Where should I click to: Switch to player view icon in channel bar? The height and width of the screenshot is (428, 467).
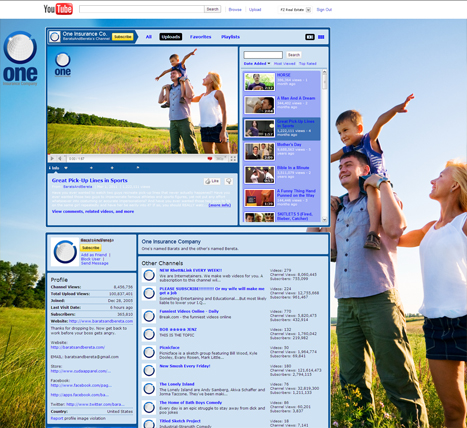(x=310, y=37)
